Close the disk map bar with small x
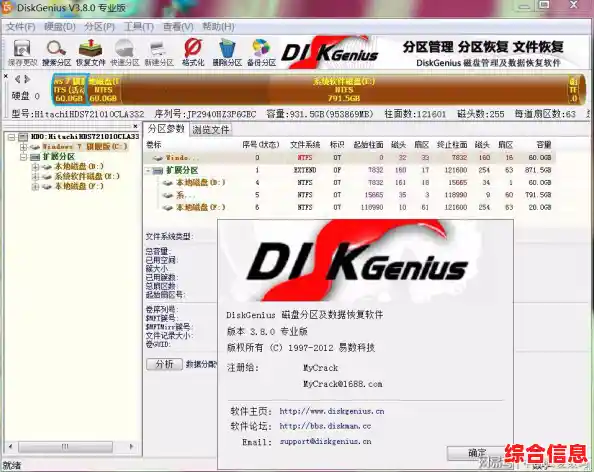594x472 pixels. (x=6, y=77)
